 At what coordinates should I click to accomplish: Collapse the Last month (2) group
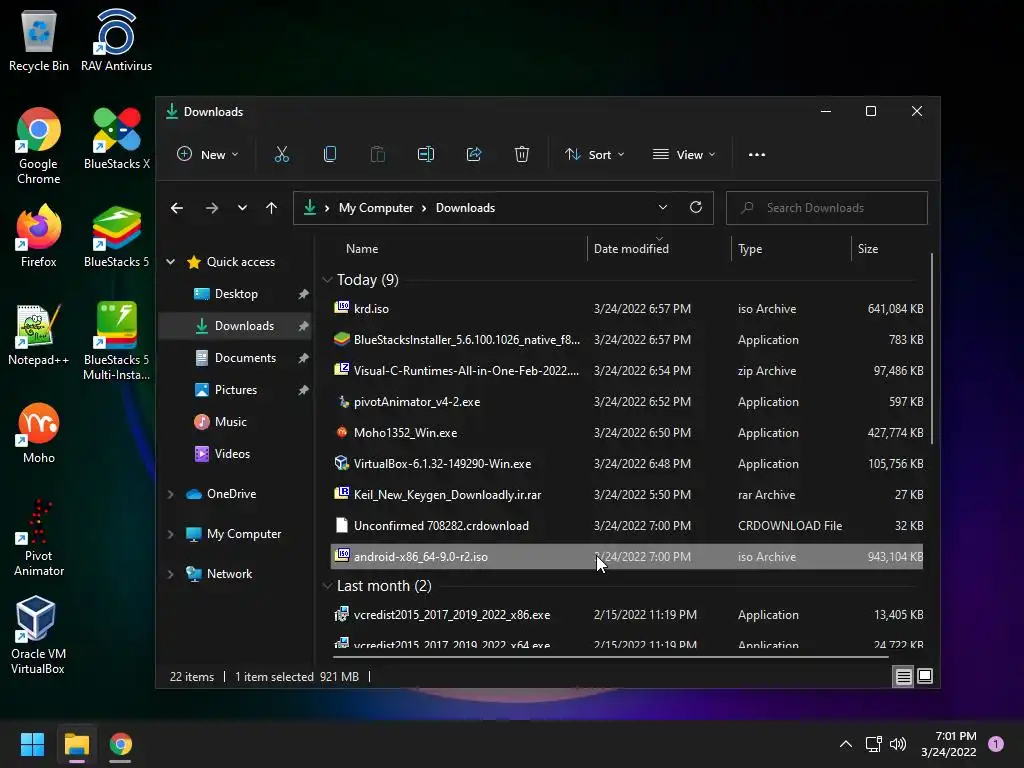coord(327,586)
